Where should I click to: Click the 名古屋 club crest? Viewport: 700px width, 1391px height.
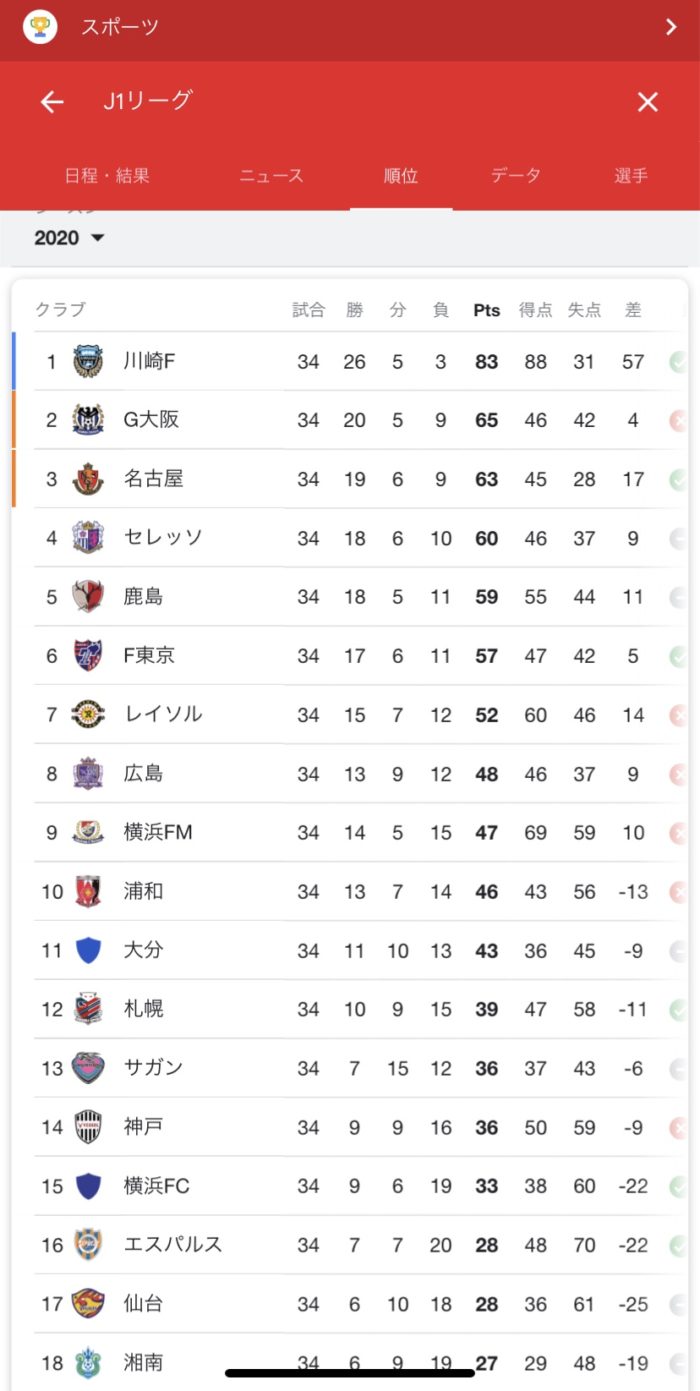click(x=88, y=479)
